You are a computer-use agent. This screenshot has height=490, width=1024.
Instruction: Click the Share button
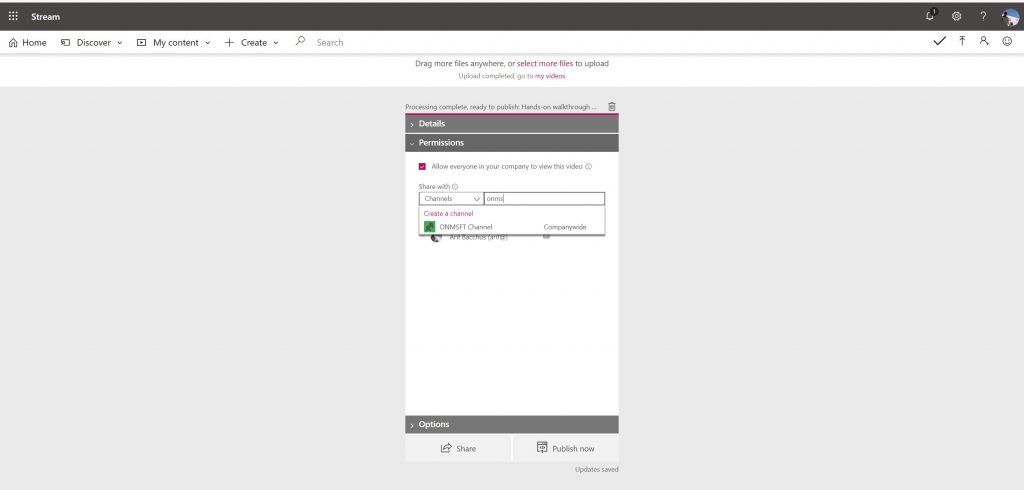[458, 448]
